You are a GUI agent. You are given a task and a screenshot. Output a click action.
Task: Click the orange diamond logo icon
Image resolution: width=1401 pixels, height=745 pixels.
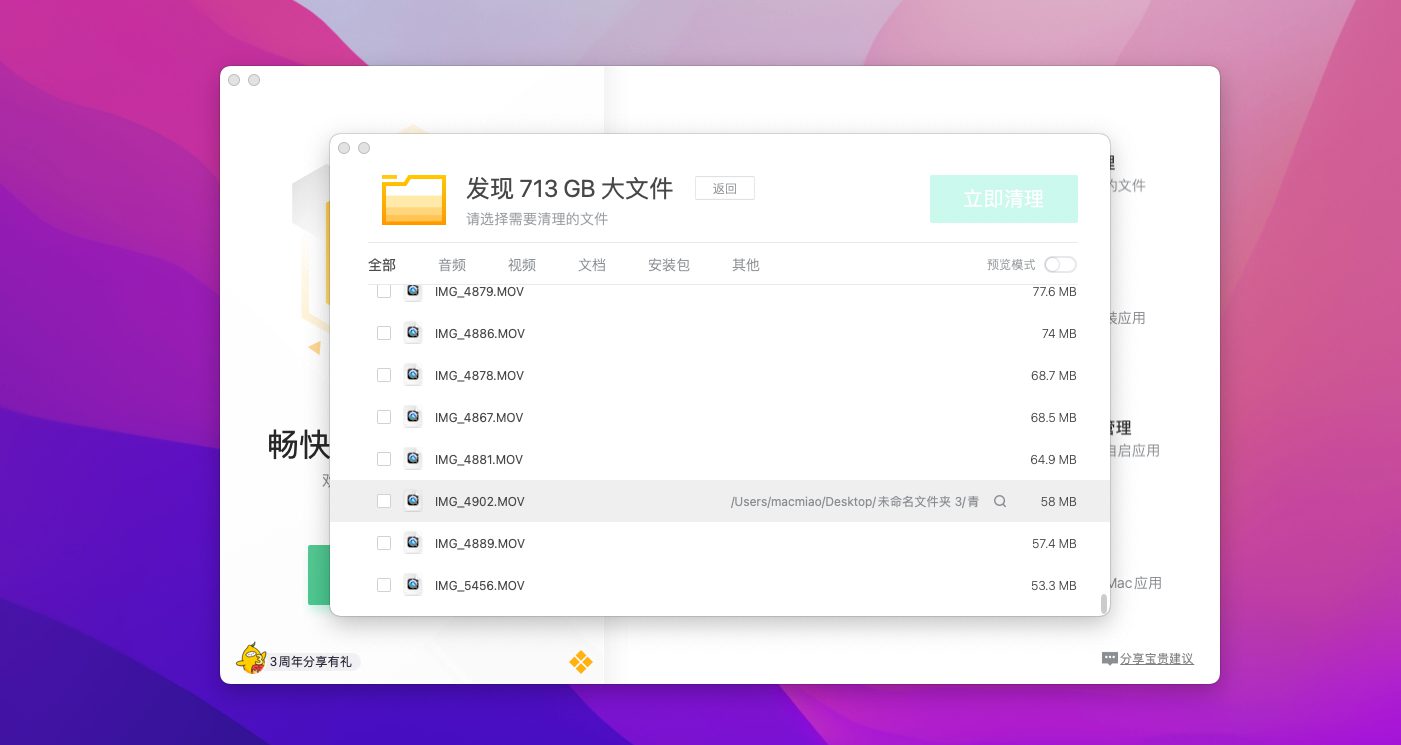click(580, 662)
